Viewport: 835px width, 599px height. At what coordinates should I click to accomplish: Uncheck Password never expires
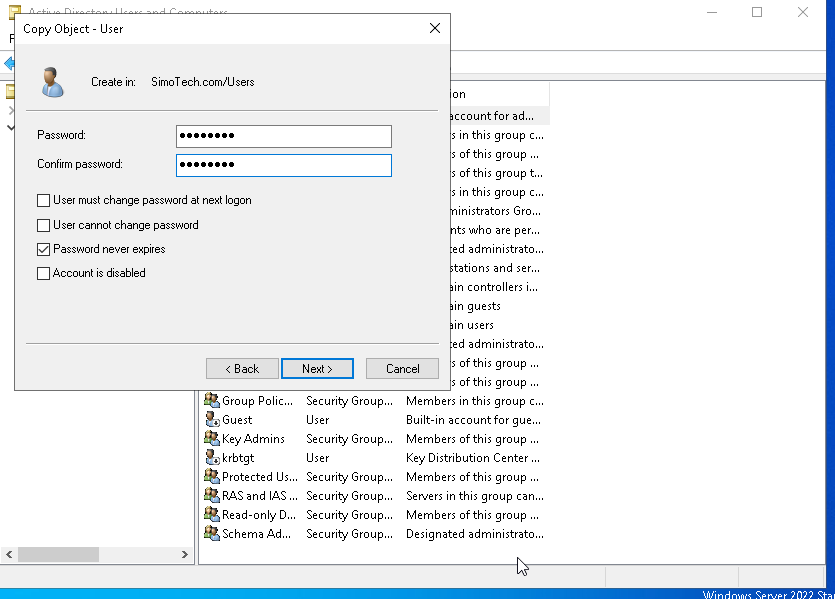click(43, 248)
